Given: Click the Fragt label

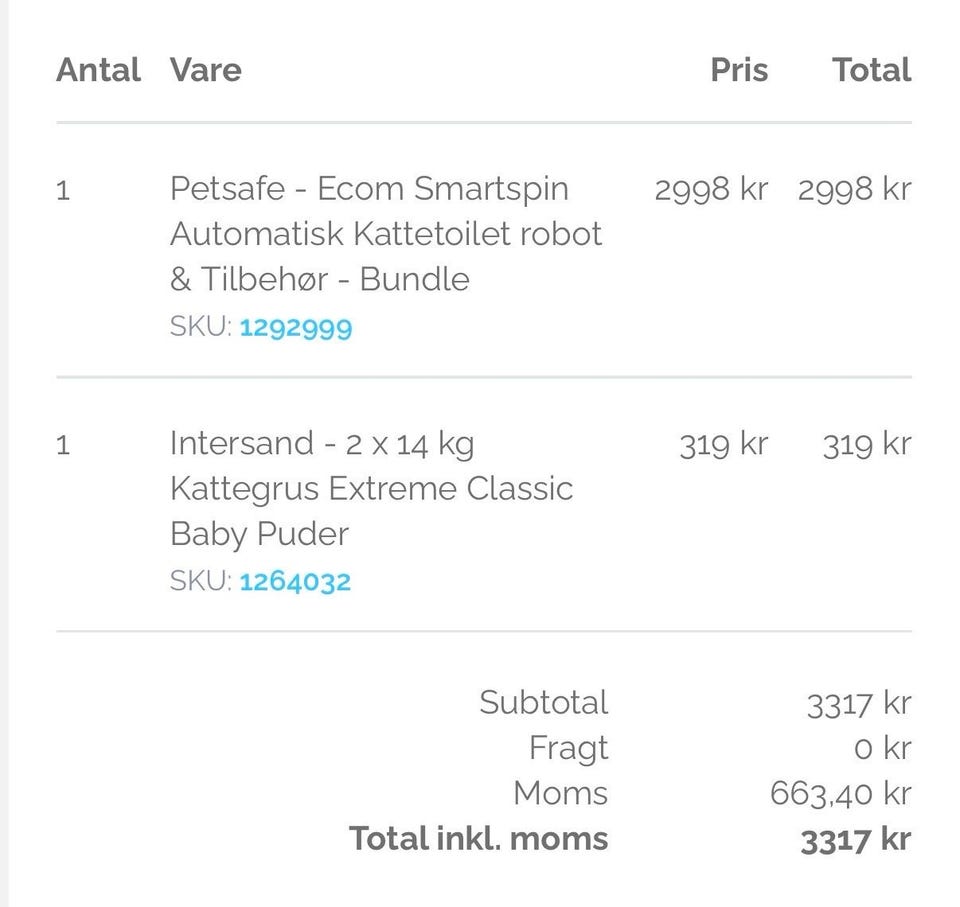Looking at the screenshot, I should (x=568, y=747).
